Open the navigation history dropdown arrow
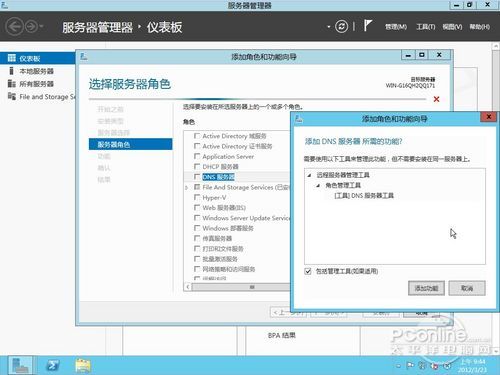Image resolution: width=500 pixels, height=375 pixels. [41, 26]
